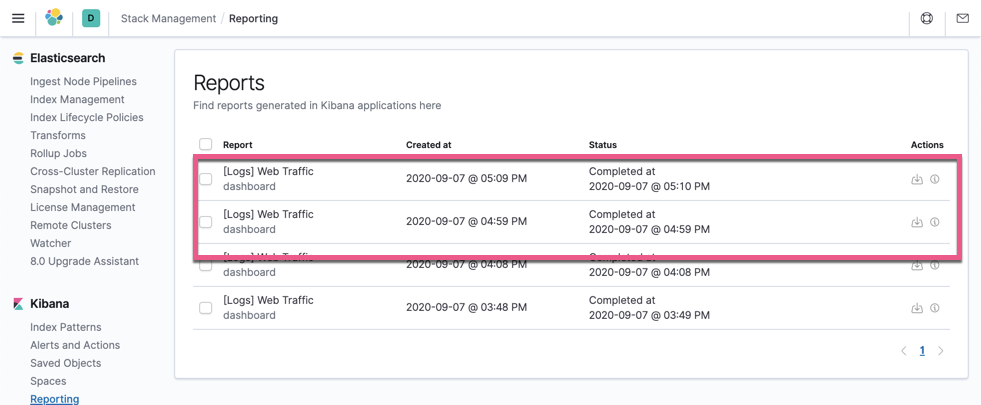The image size is (981, 405).
Task: Check the 05:09 PM report checkbox
Action: click(206, 179)
